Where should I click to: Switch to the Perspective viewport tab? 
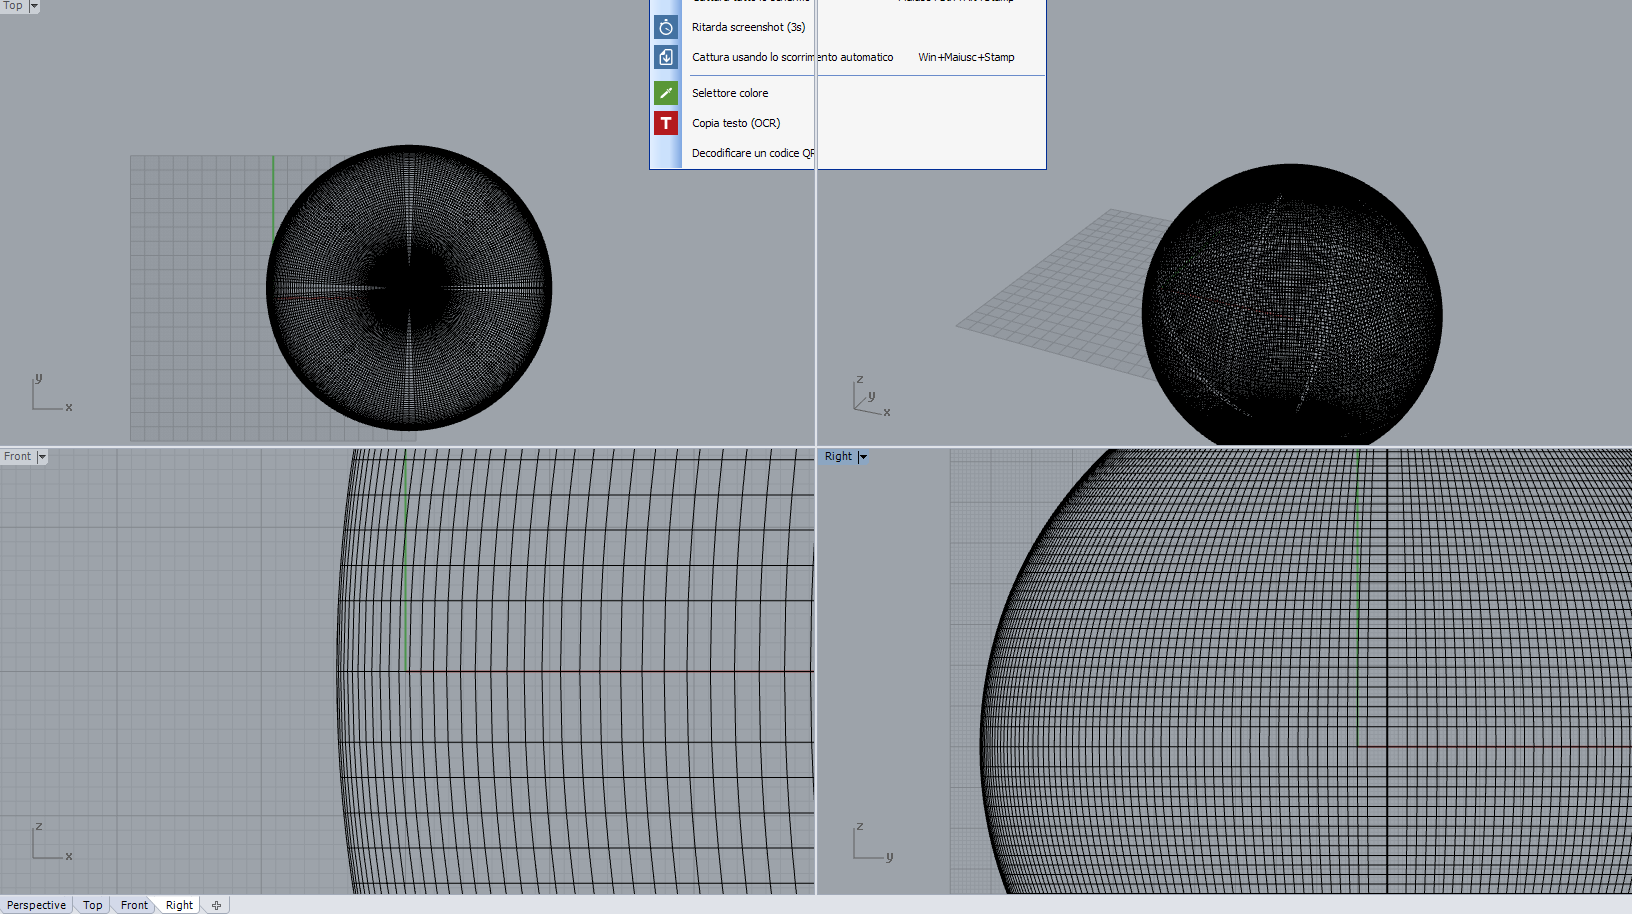(36, 905)
